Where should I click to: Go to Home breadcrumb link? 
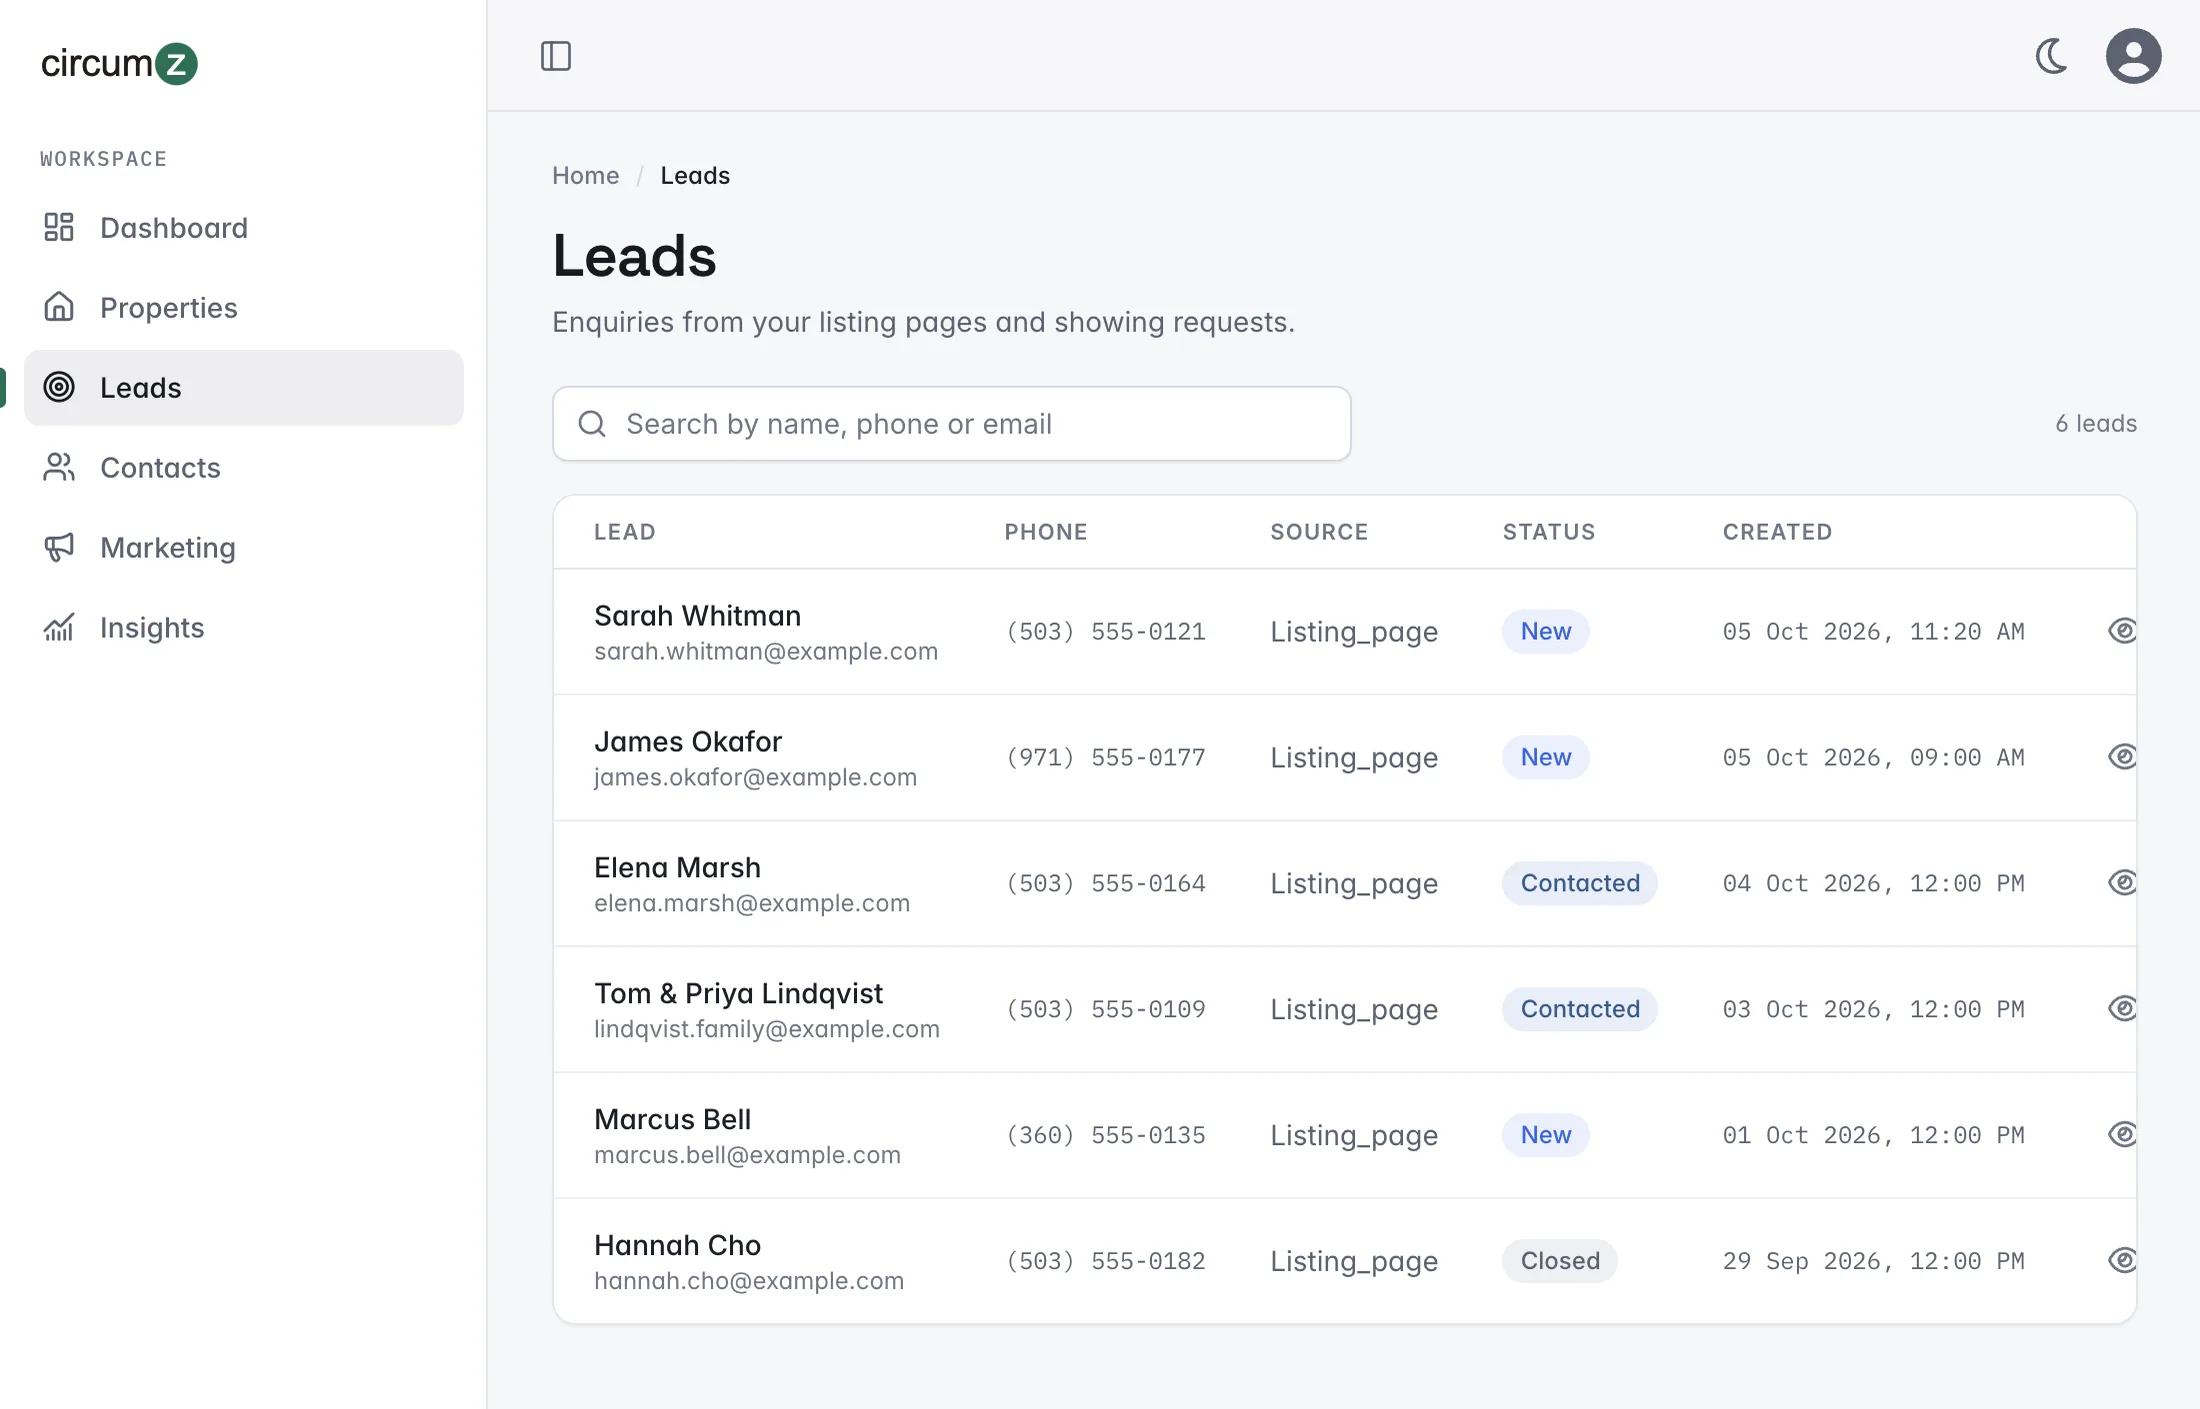(x=585, y=175)
